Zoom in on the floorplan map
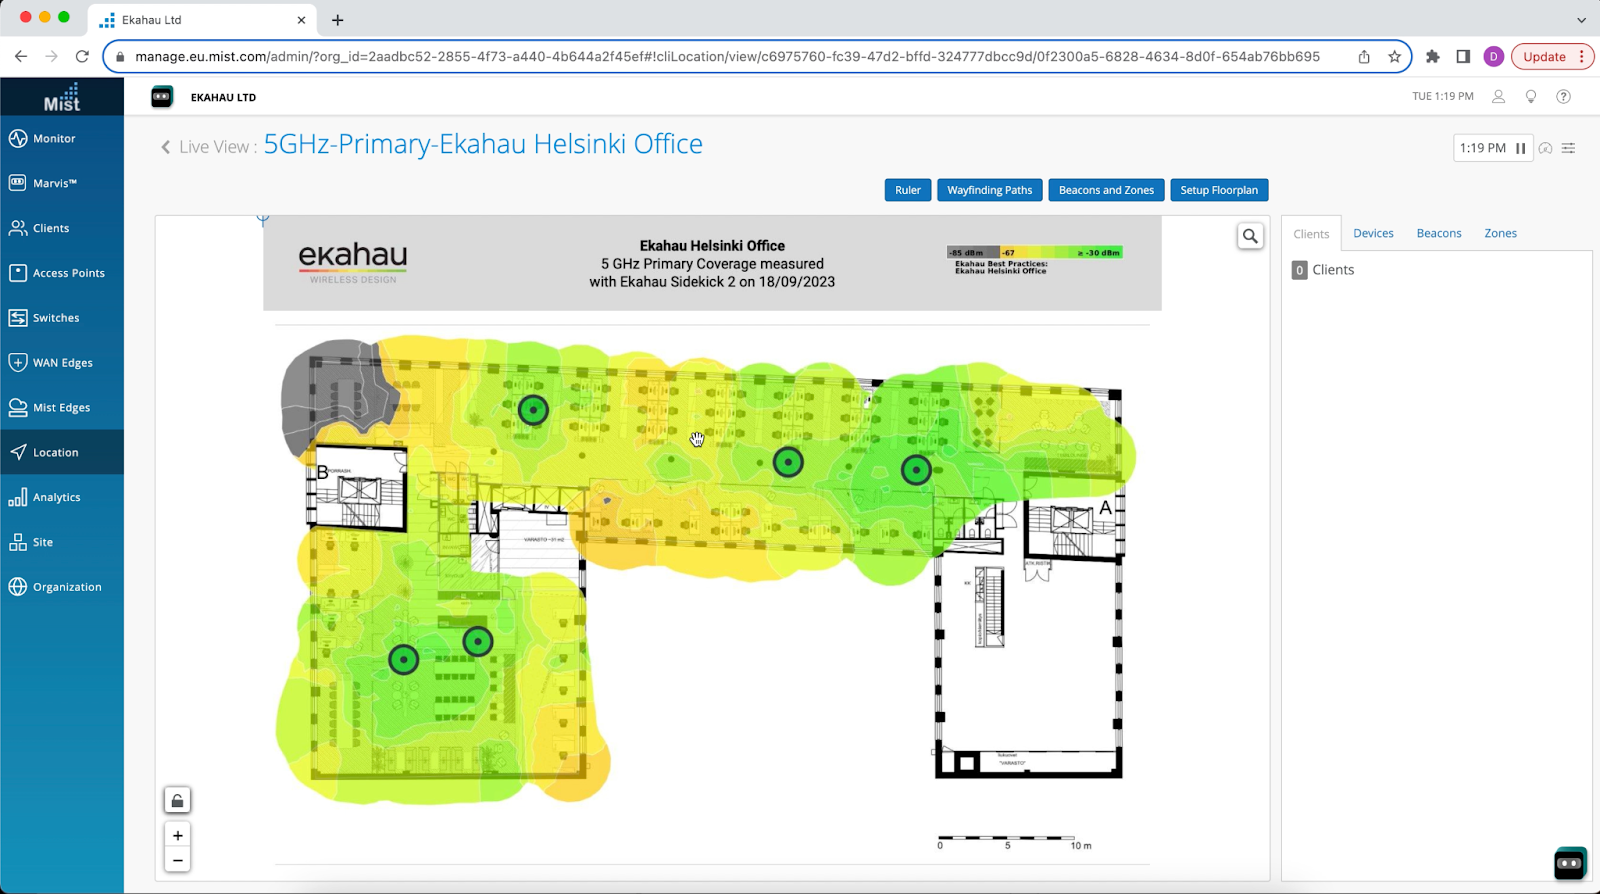1600x894 pixels. [177, 836]
